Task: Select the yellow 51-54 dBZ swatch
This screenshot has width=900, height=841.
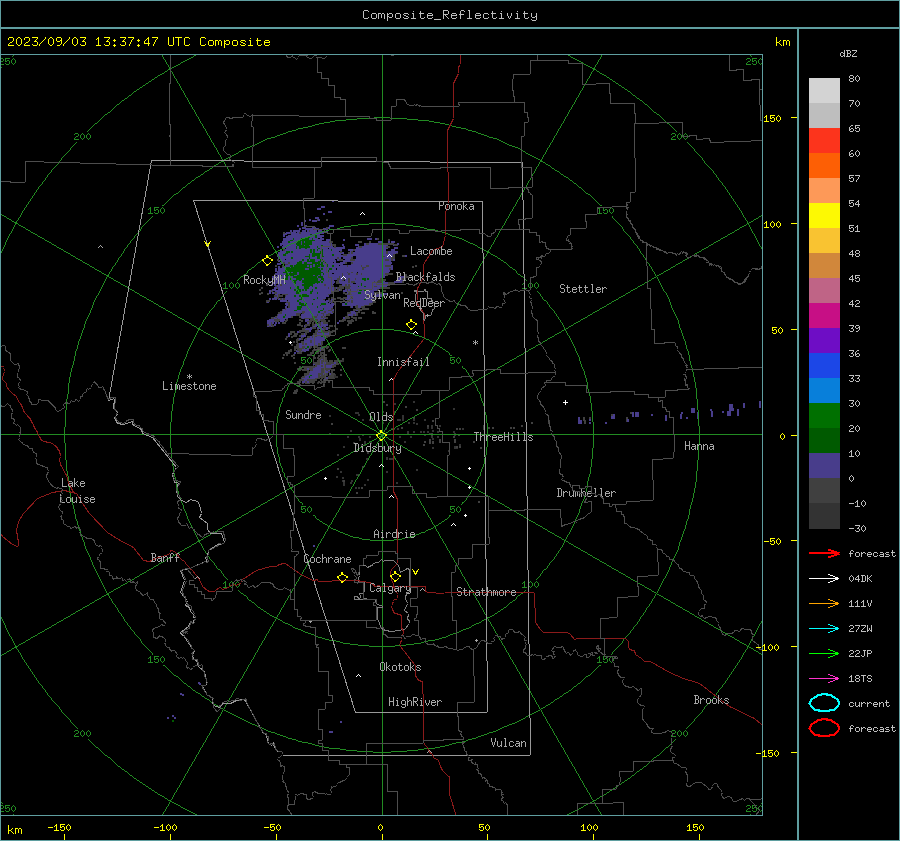Action: point(824,216)
